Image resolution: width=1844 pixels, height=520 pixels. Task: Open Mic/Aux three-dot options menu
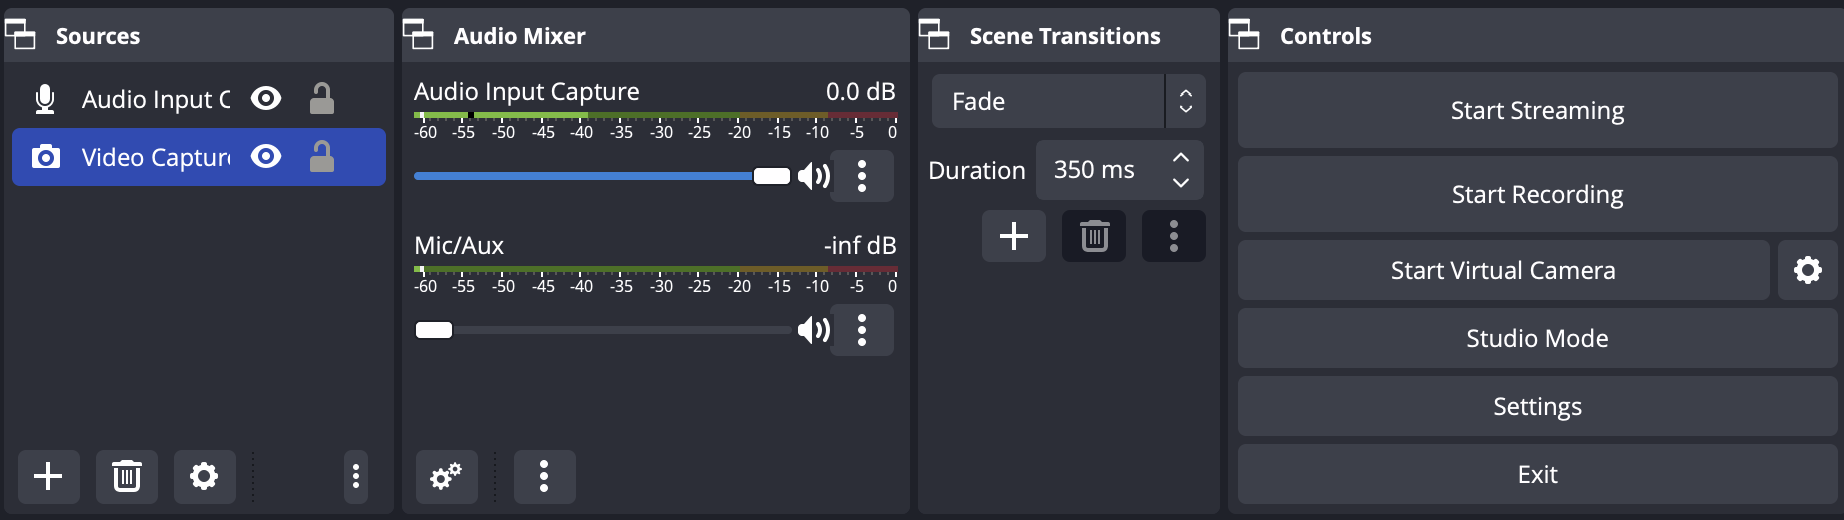tap(862, 330)
